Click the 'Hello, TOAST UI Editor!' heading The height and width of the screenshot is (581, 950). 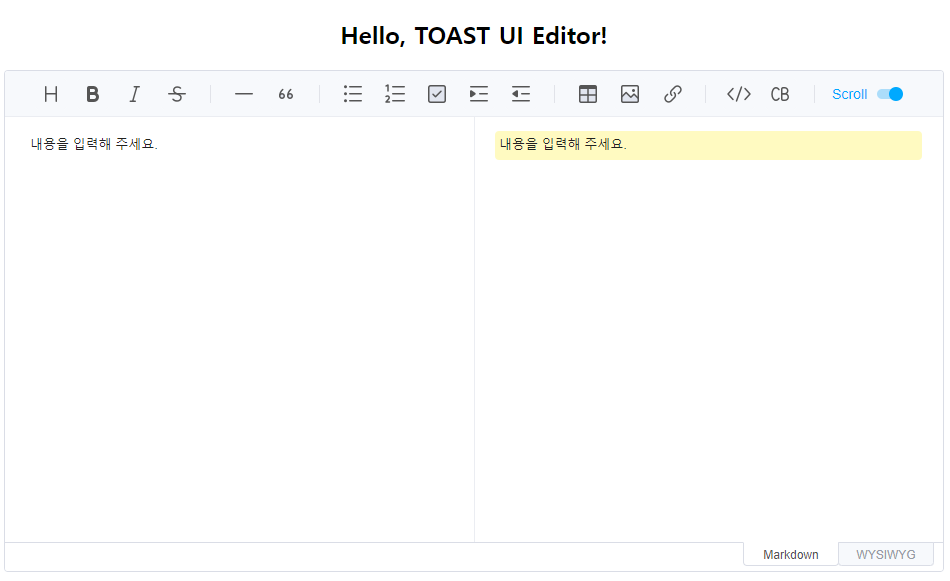pyautogui.click(x=474, y=36)
